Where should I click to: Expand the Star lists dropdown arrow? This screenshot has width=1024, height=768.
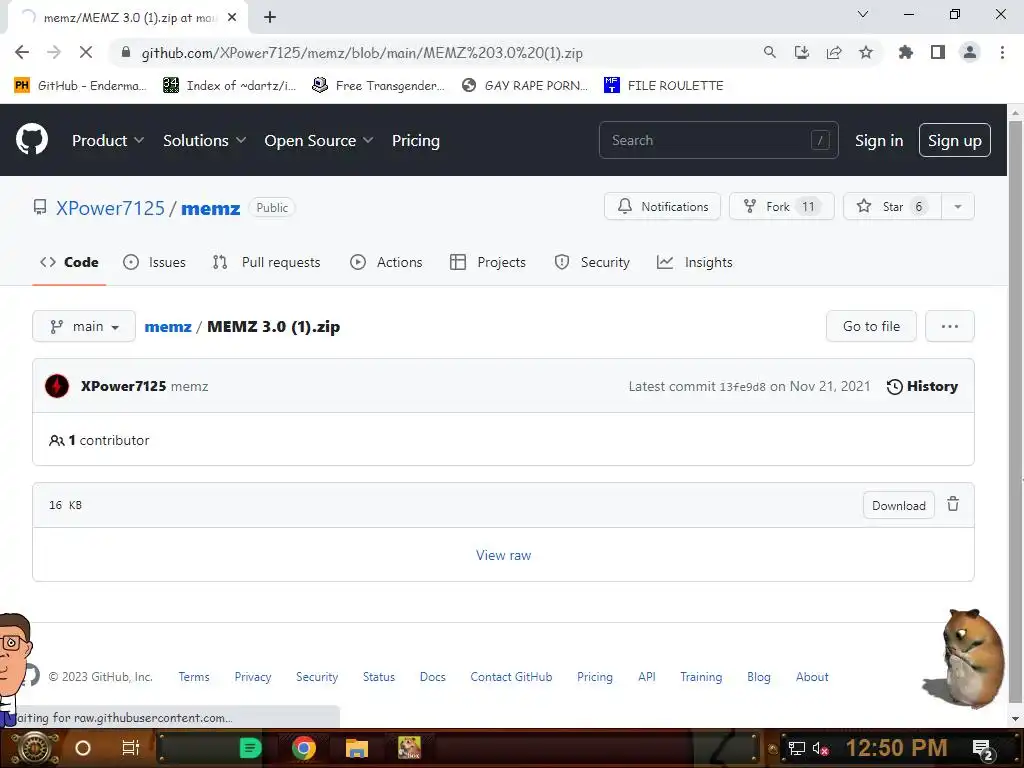[957, 206]
